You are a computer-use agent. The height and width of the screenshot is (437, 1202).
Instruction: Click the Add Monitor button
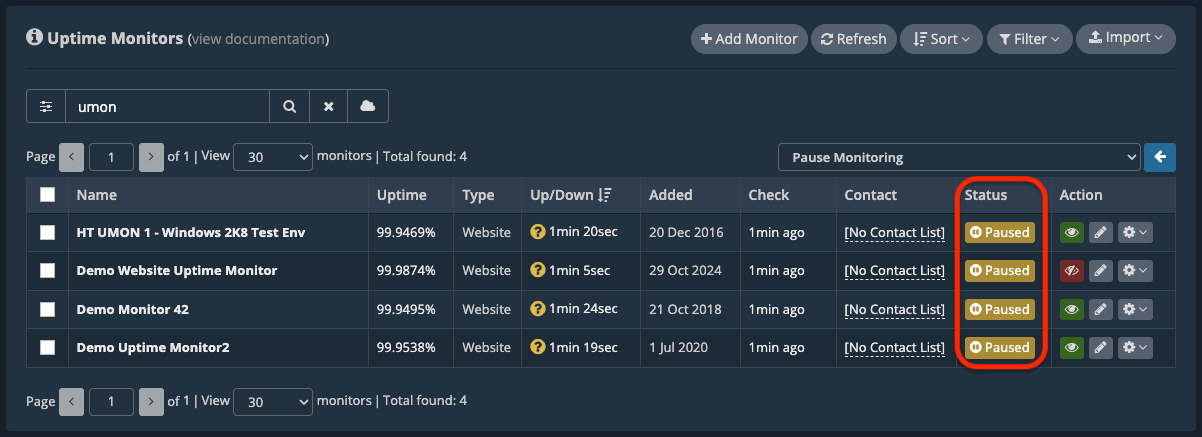coord(749,39)
